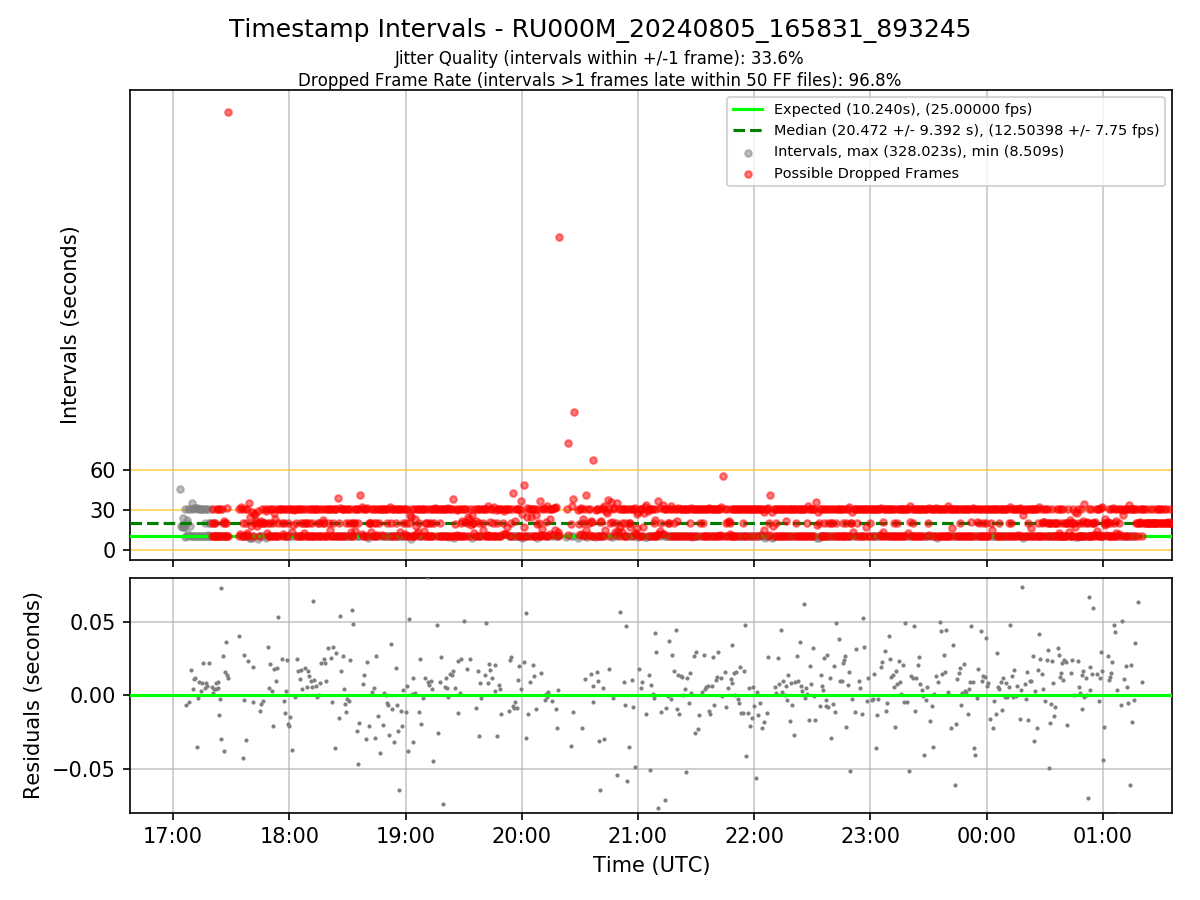Click the 00:00 time tick label
This screenshot has height=900, width=1200.
point(987,834)
